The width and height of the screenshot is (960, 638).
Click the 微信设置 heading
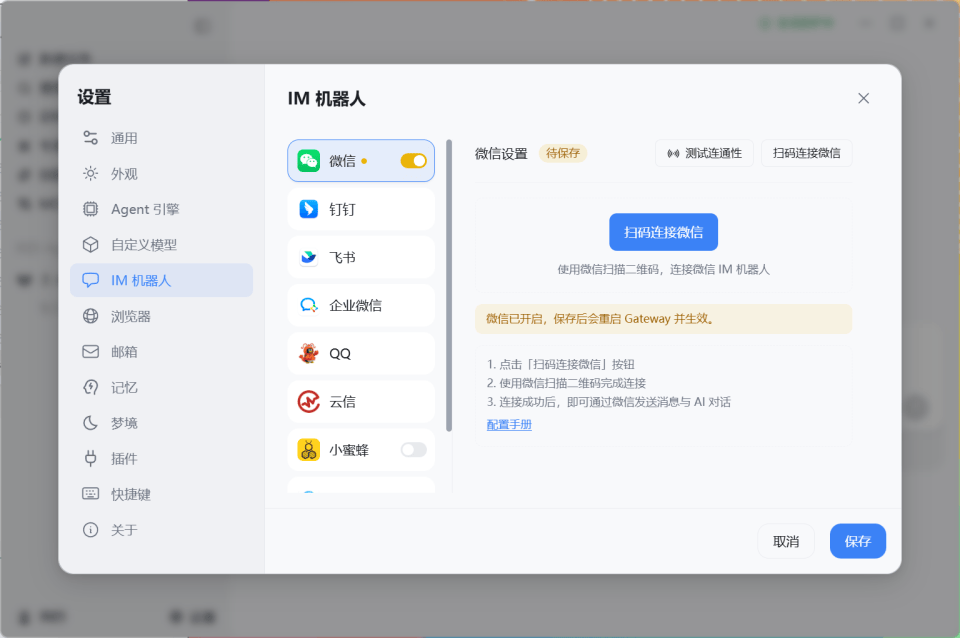click(x=501, y=154)
